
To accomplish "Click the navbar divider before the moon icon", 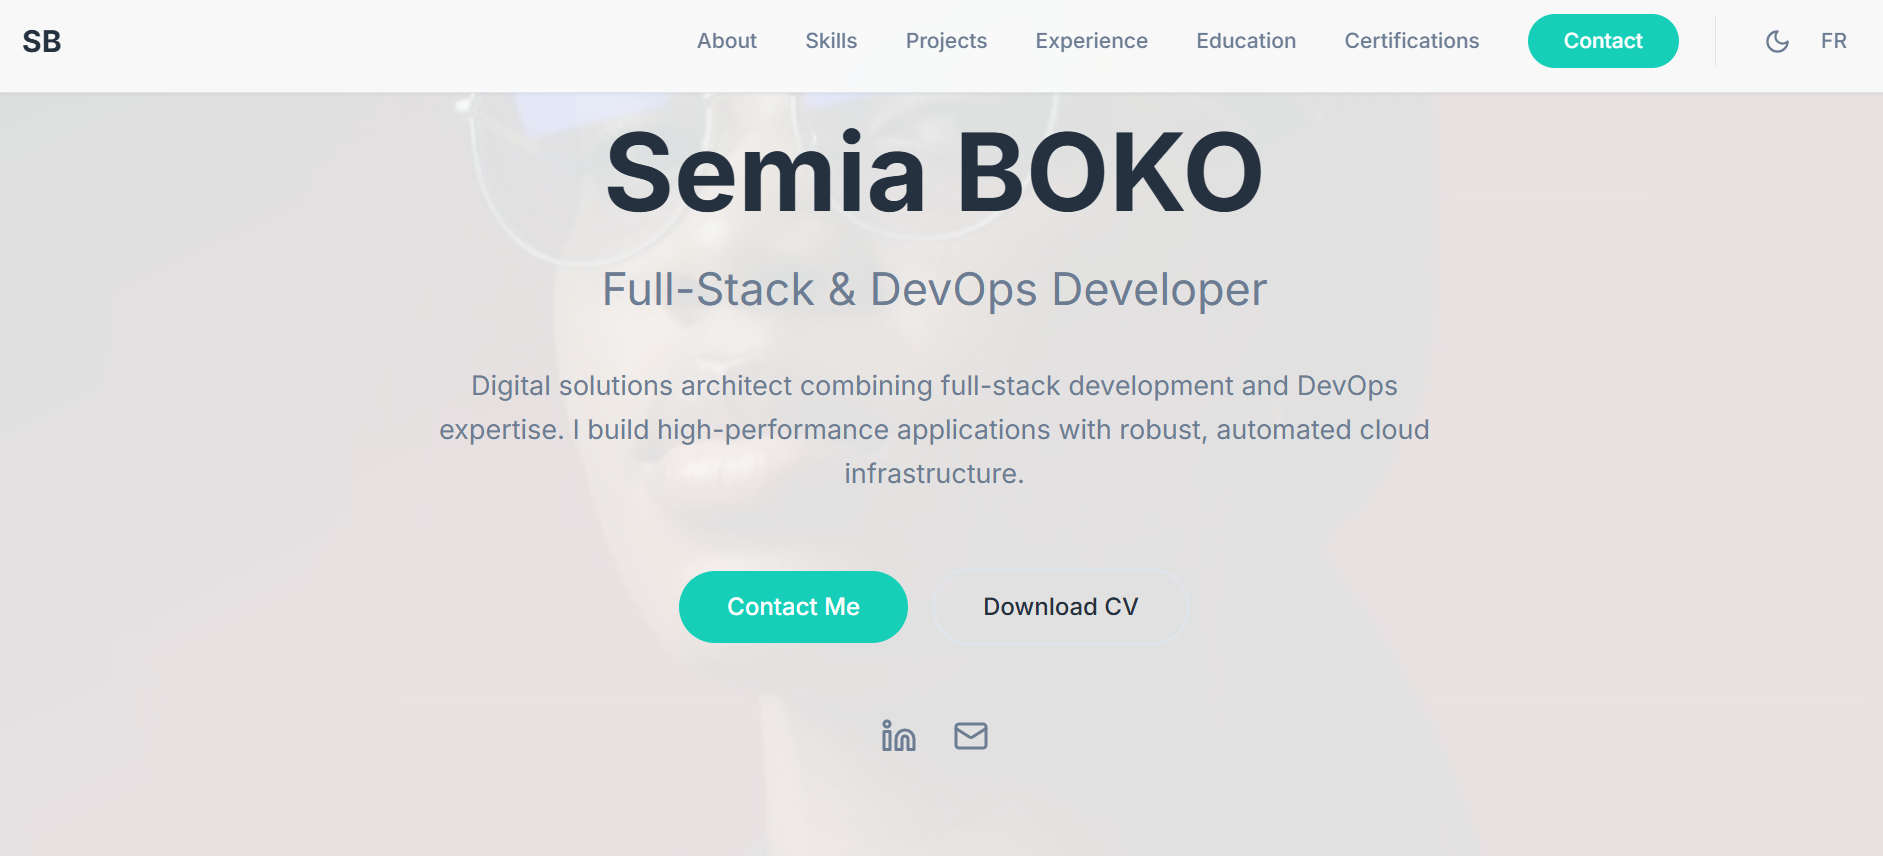I will 1715,41.
